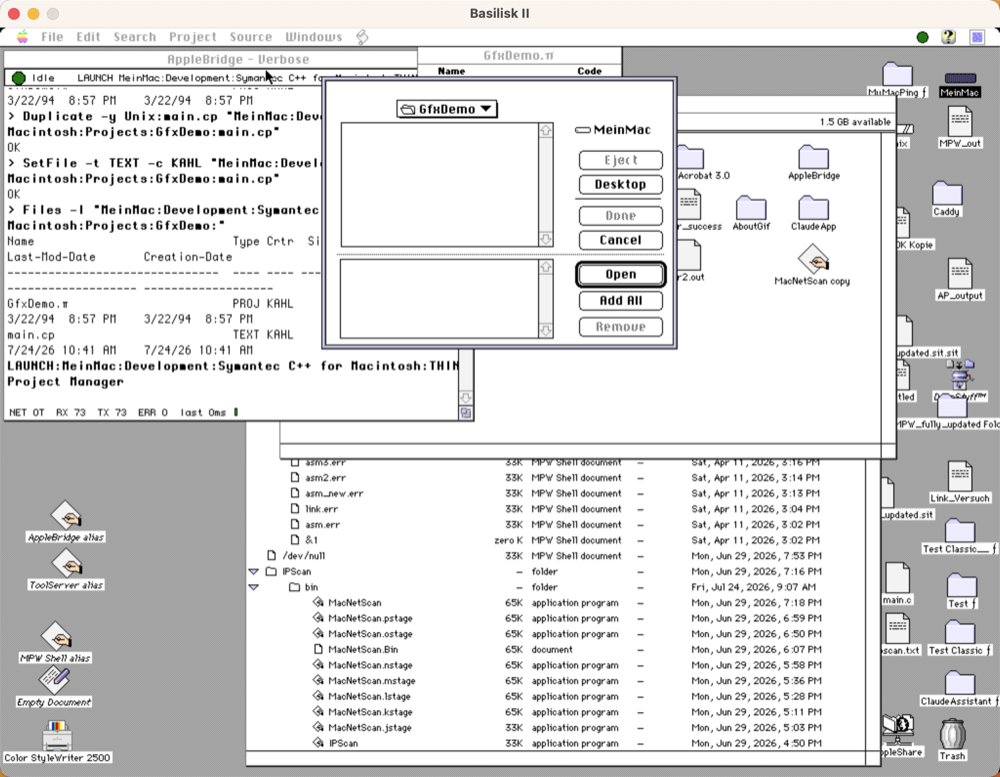The image size is (1000, 777).
Task: Open the Windows menu
Action: click(313, 37)
